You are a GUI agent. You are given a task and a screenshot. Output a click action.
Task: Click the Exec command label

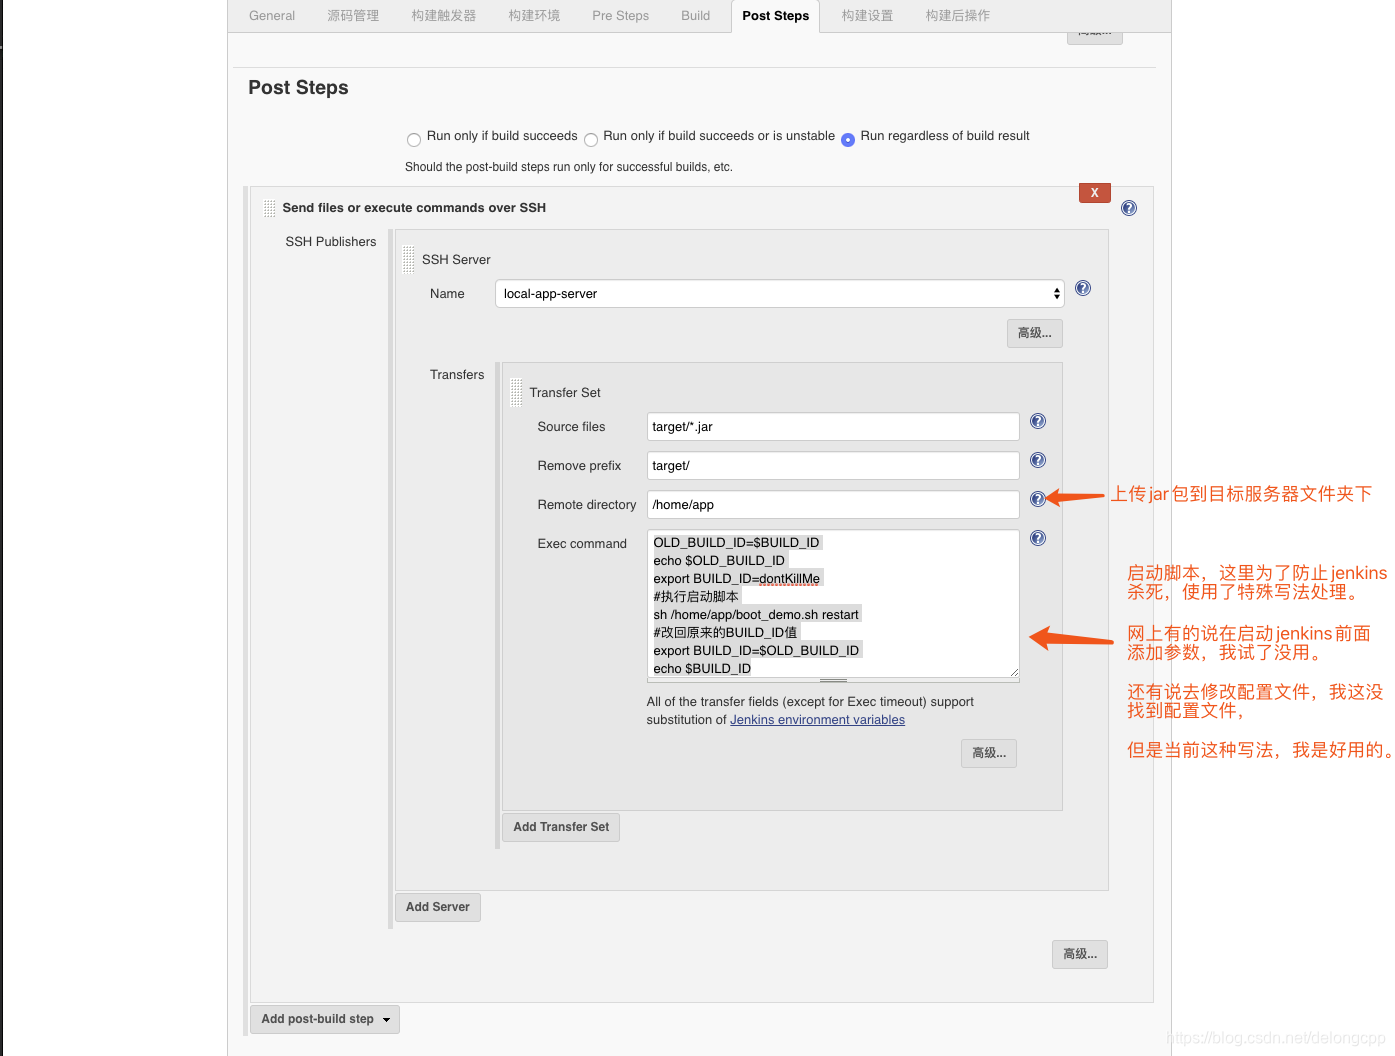click(x=582, y=544)
